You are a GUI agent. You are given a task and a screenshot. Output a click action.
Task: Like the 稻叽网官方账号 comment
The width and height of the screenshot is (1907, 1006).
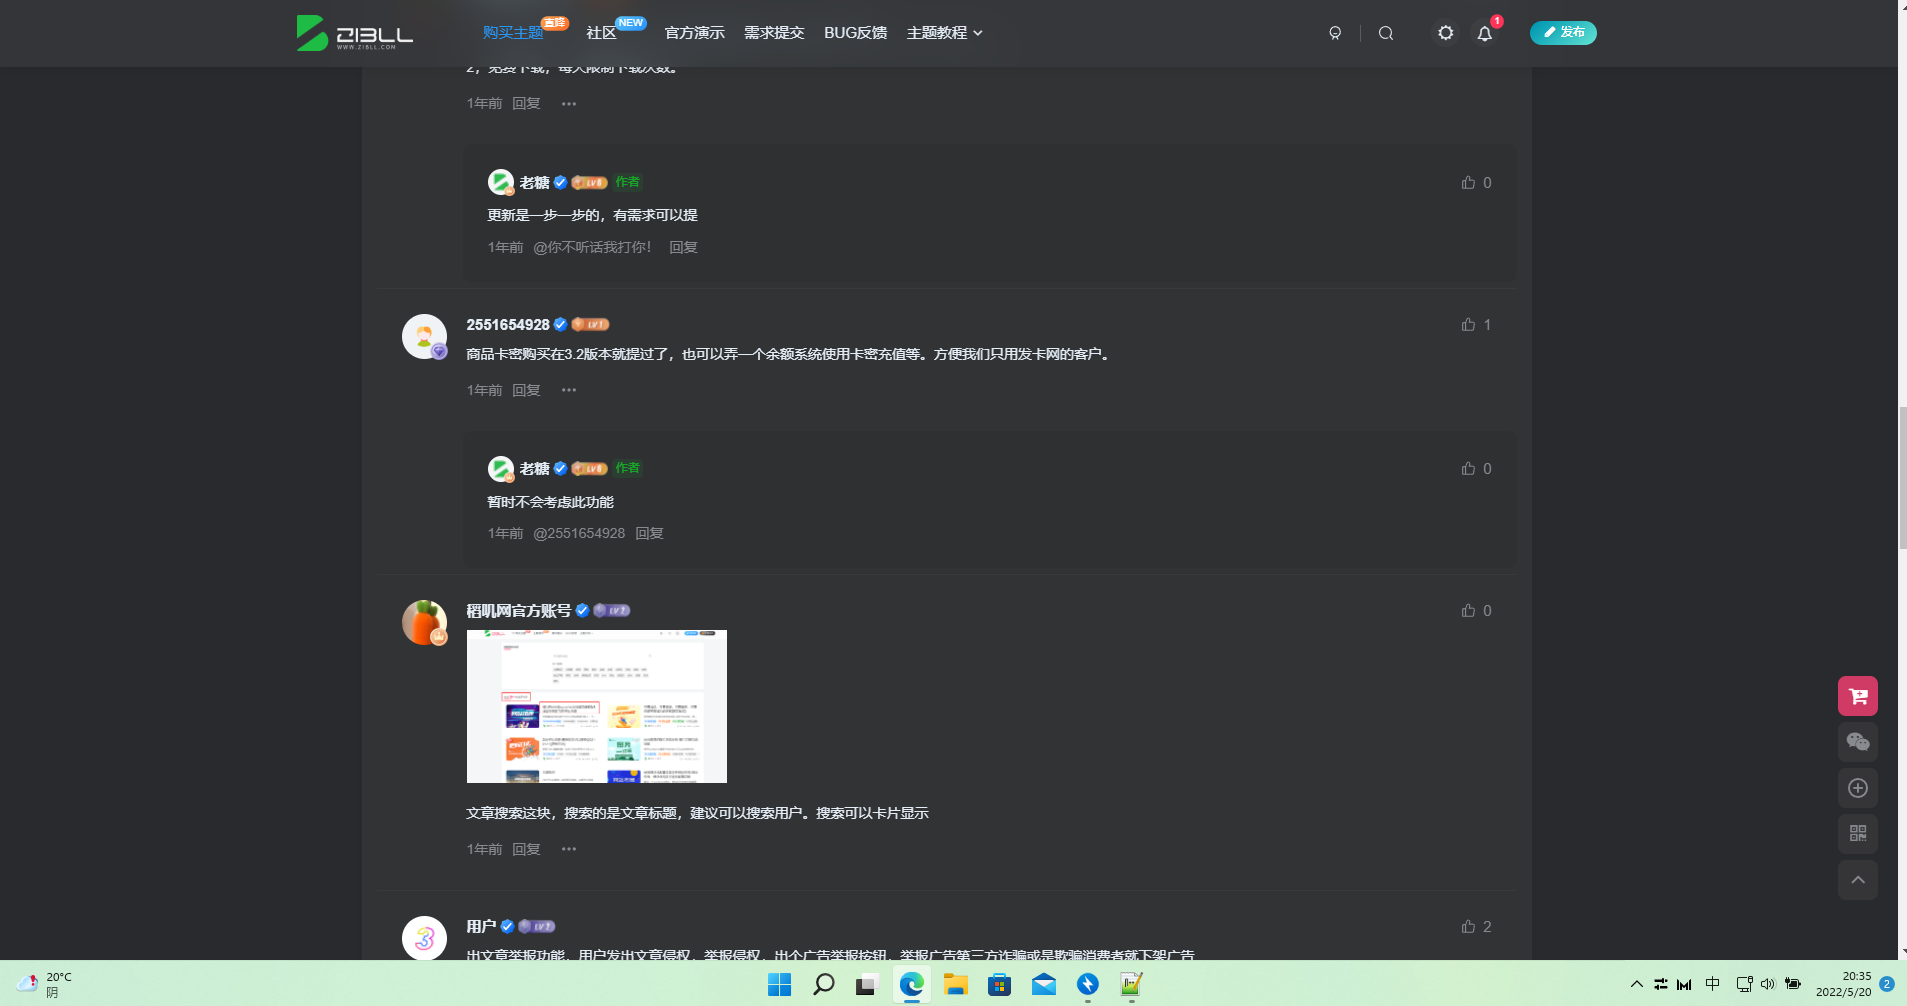(x=1468, y=611)
